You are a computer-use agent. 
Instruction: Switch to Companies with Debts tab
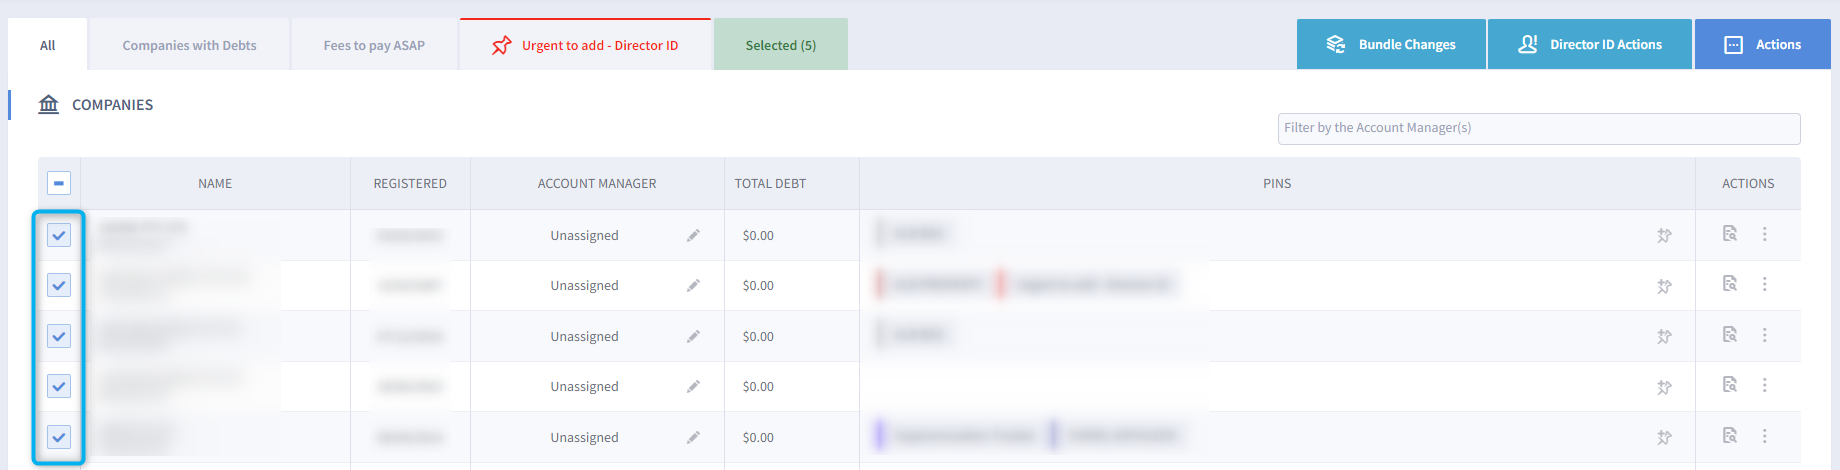point(189,46)
